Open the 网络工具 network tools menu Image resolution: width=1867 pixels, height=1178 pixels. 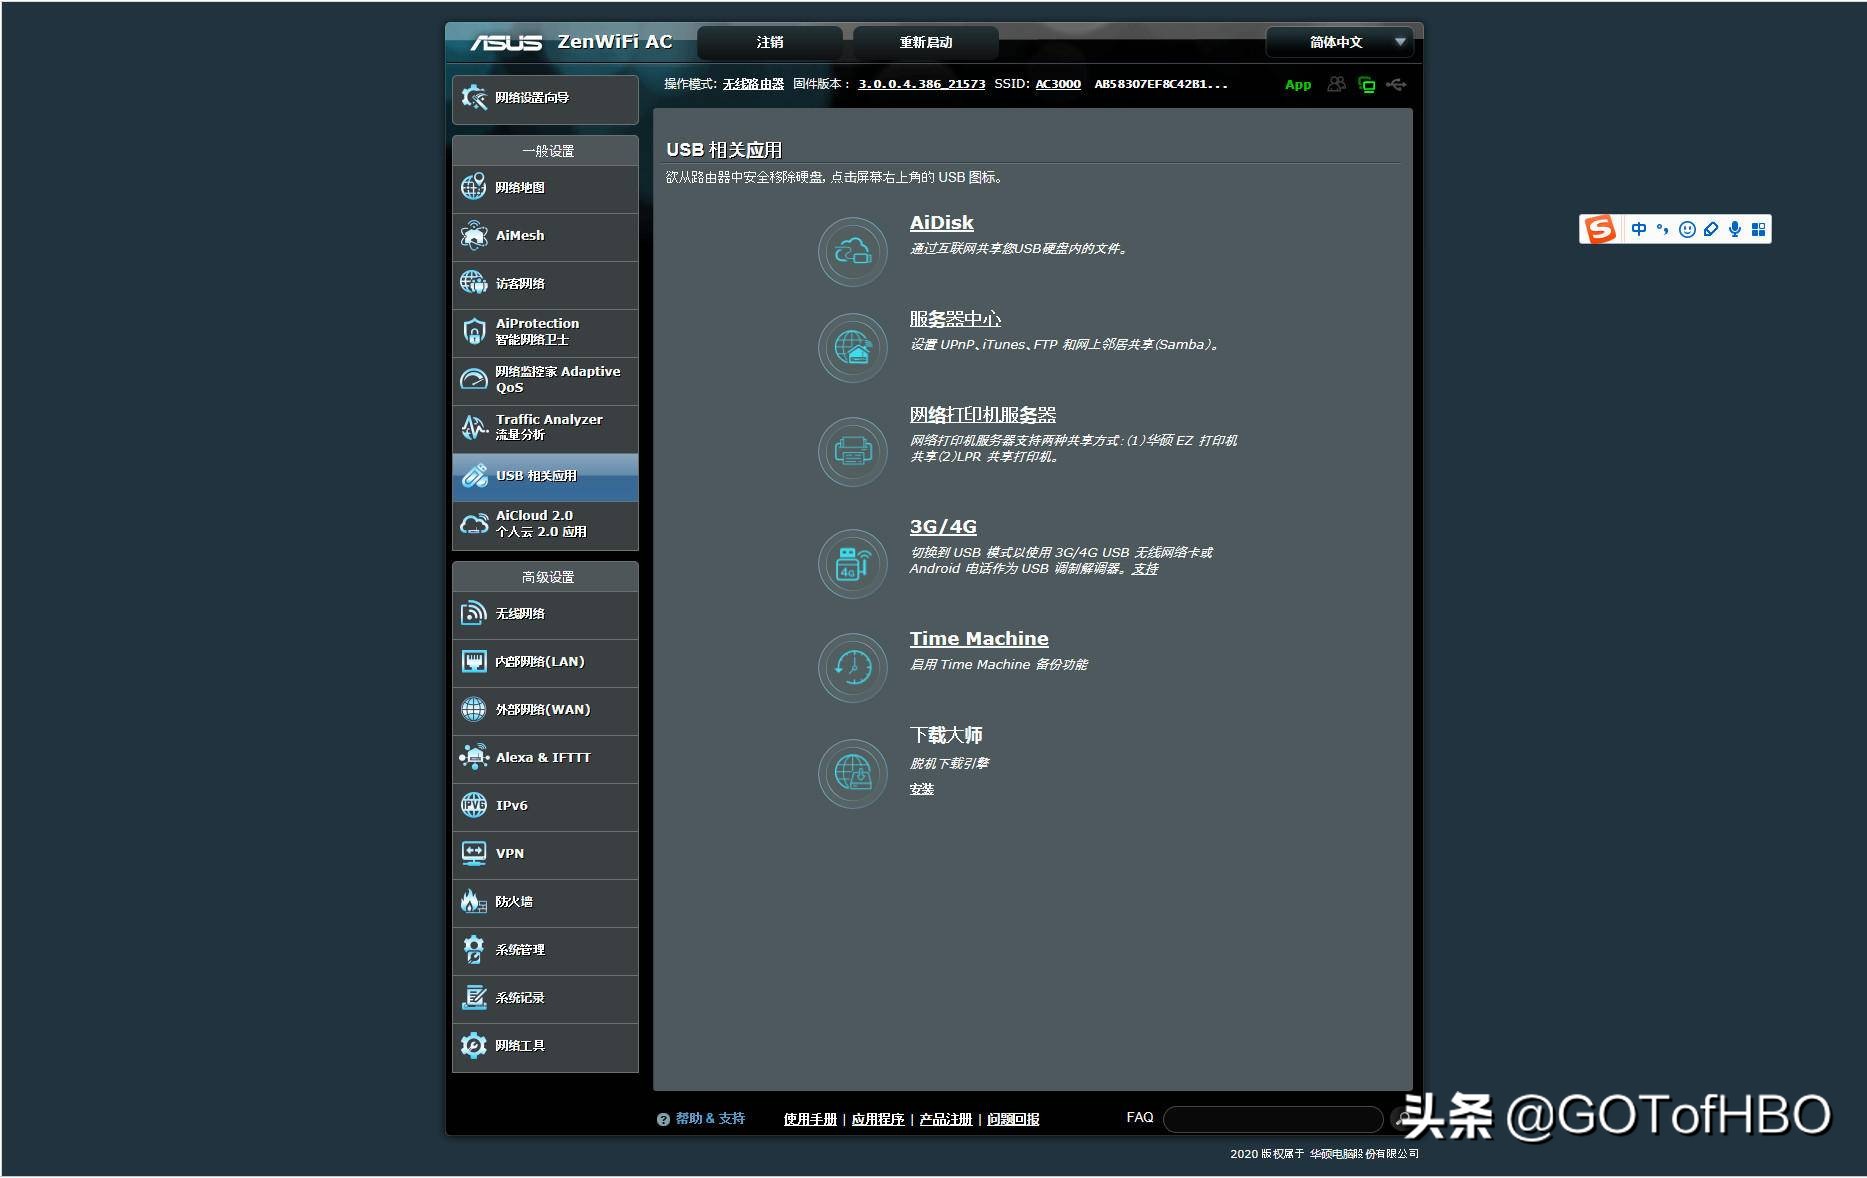point(545,1046)
